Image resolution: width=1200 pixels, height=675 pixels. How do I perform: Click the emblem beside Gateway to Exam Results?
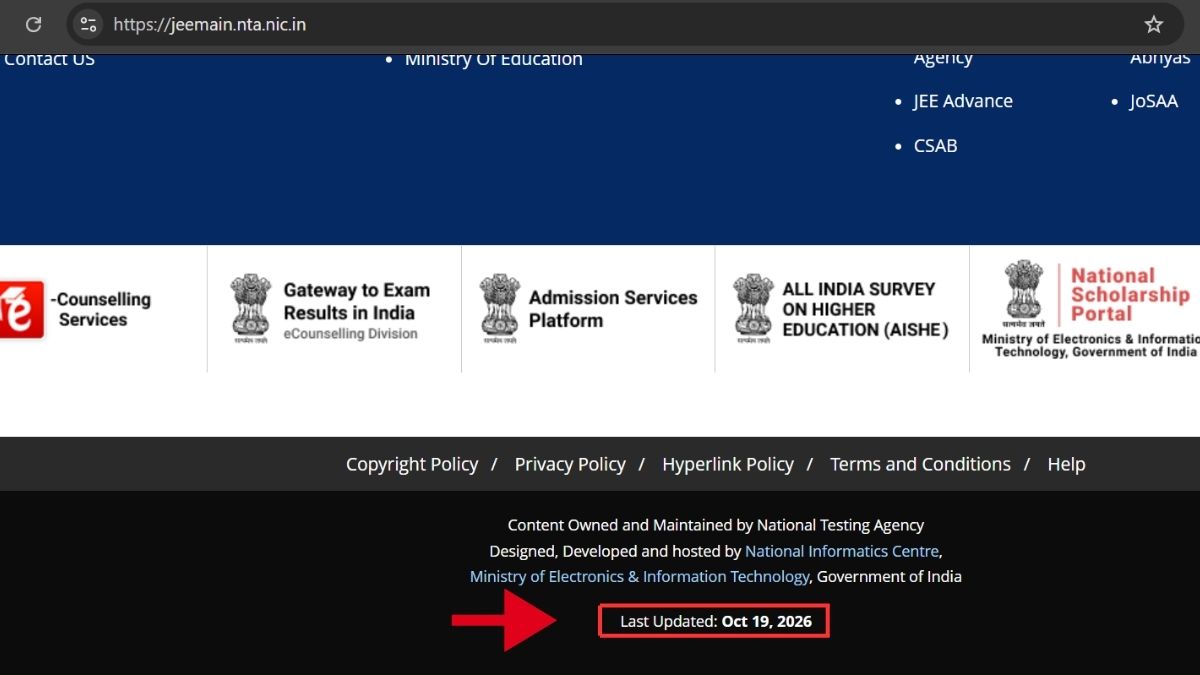pyautogui.click(x=251, y=309)
